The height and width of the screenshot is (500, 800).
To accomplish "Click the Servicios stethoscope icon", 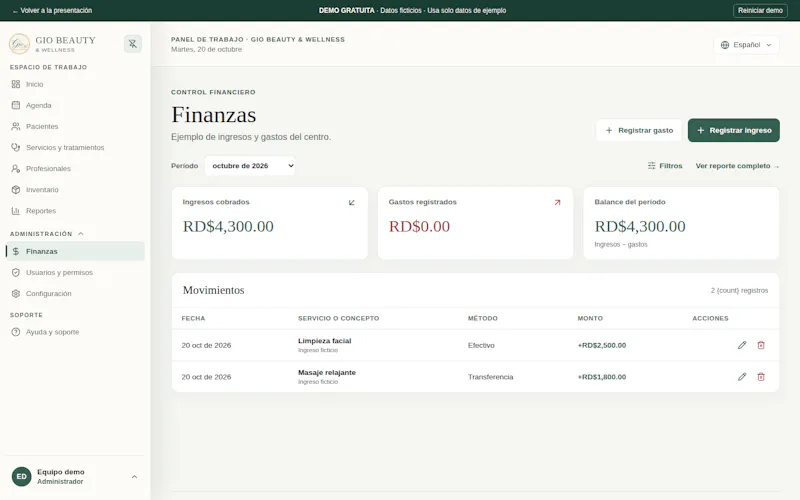I will click(16, 147).
